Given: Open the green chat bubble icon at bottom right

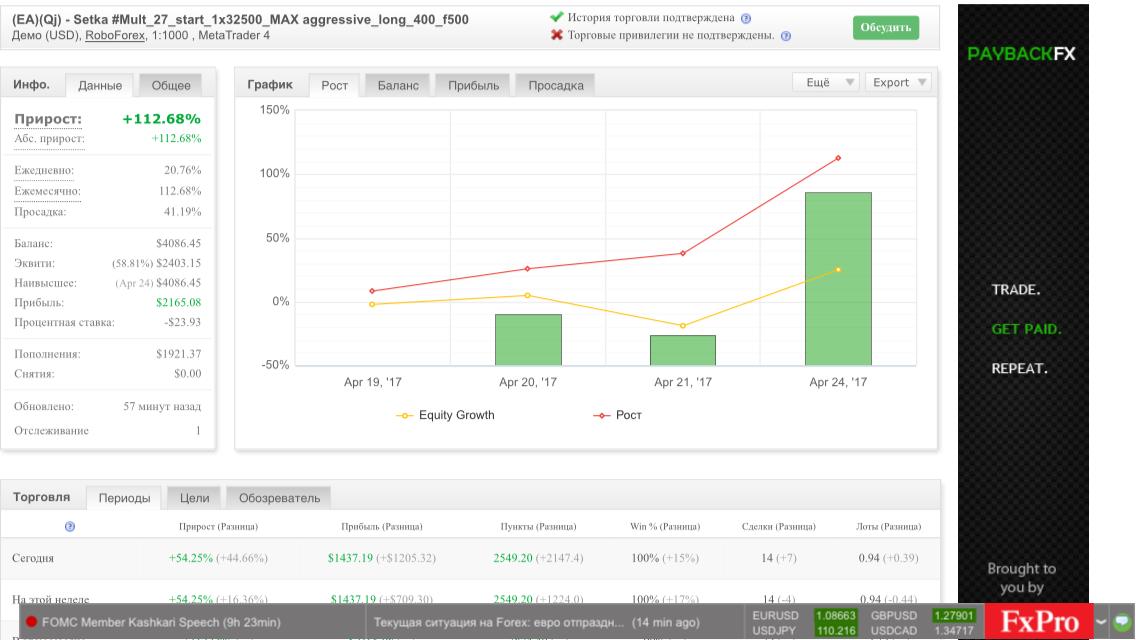Looking at the screenshot, I should coord(1122,622).
